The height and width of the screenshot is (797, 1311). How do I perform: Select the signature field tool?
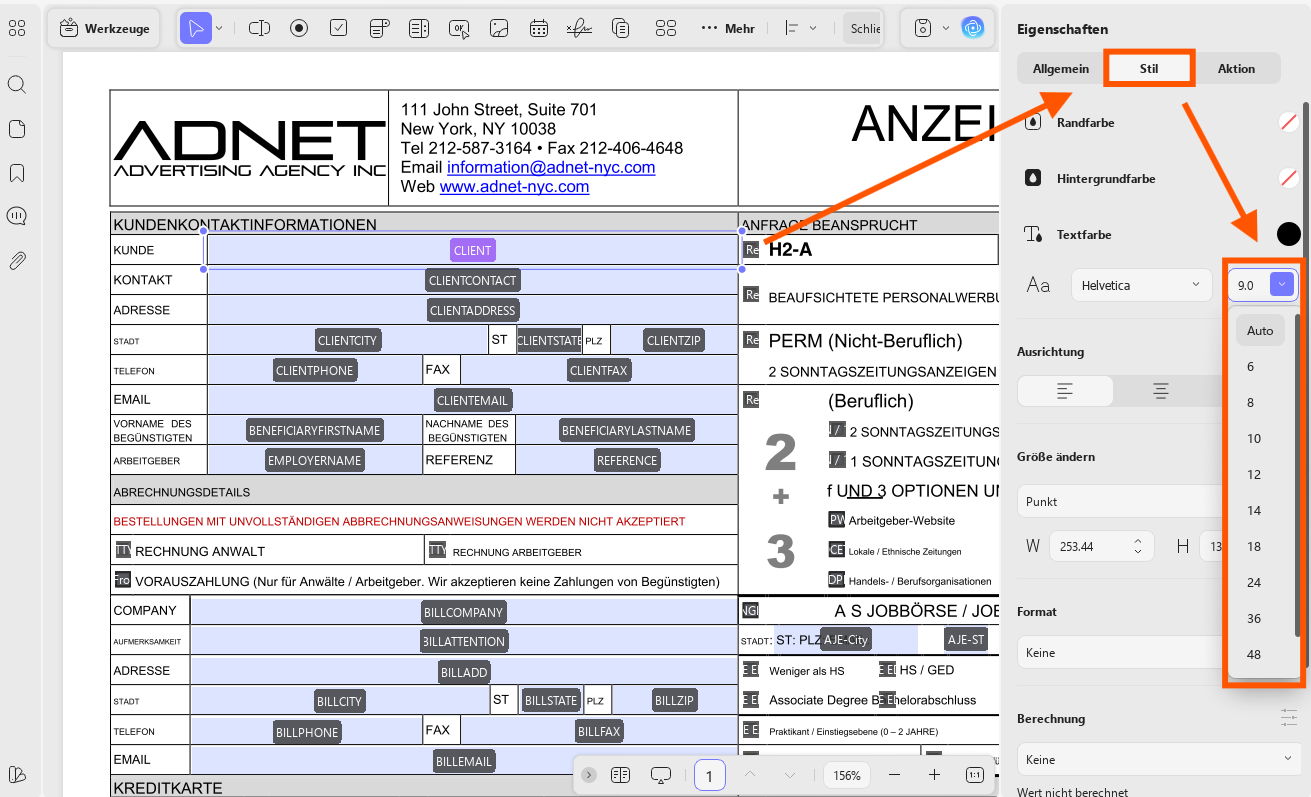click(579, 28)
